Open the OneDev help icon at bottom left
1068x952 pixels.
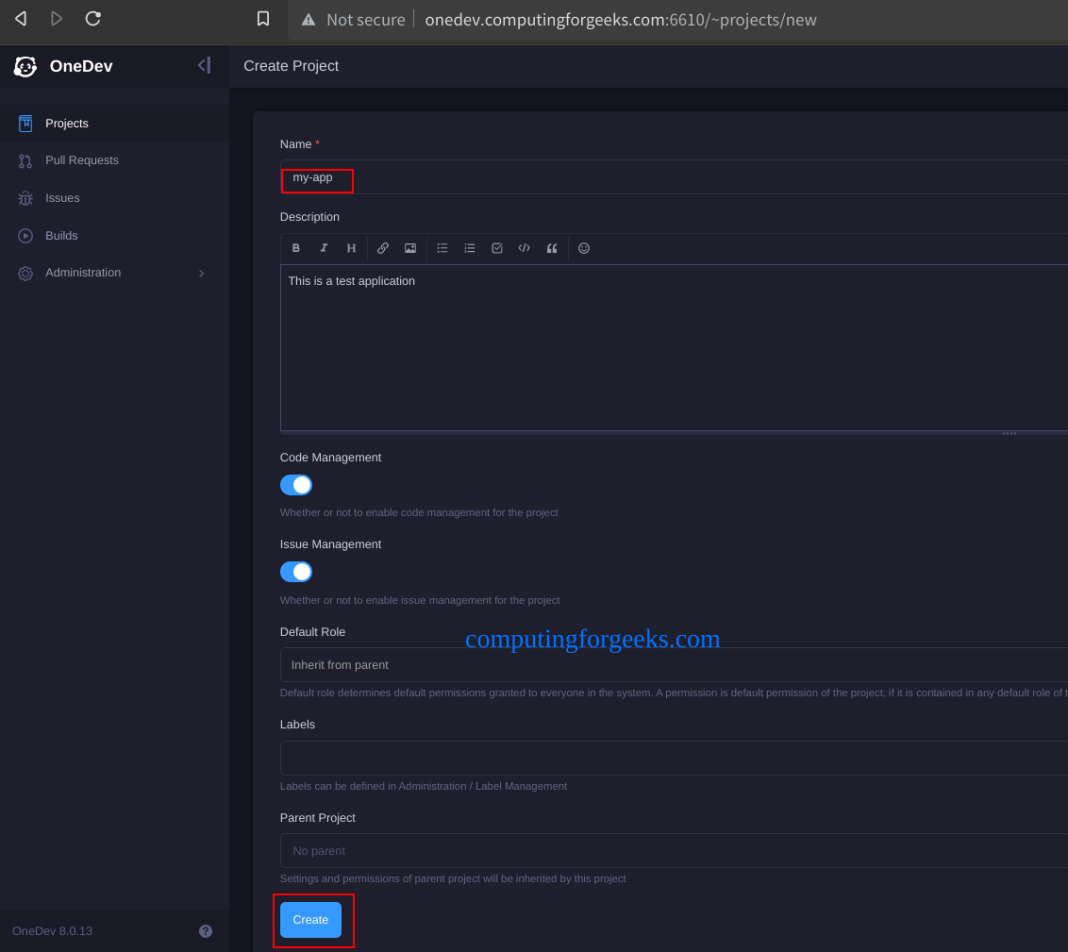click(x=205, y=931)
